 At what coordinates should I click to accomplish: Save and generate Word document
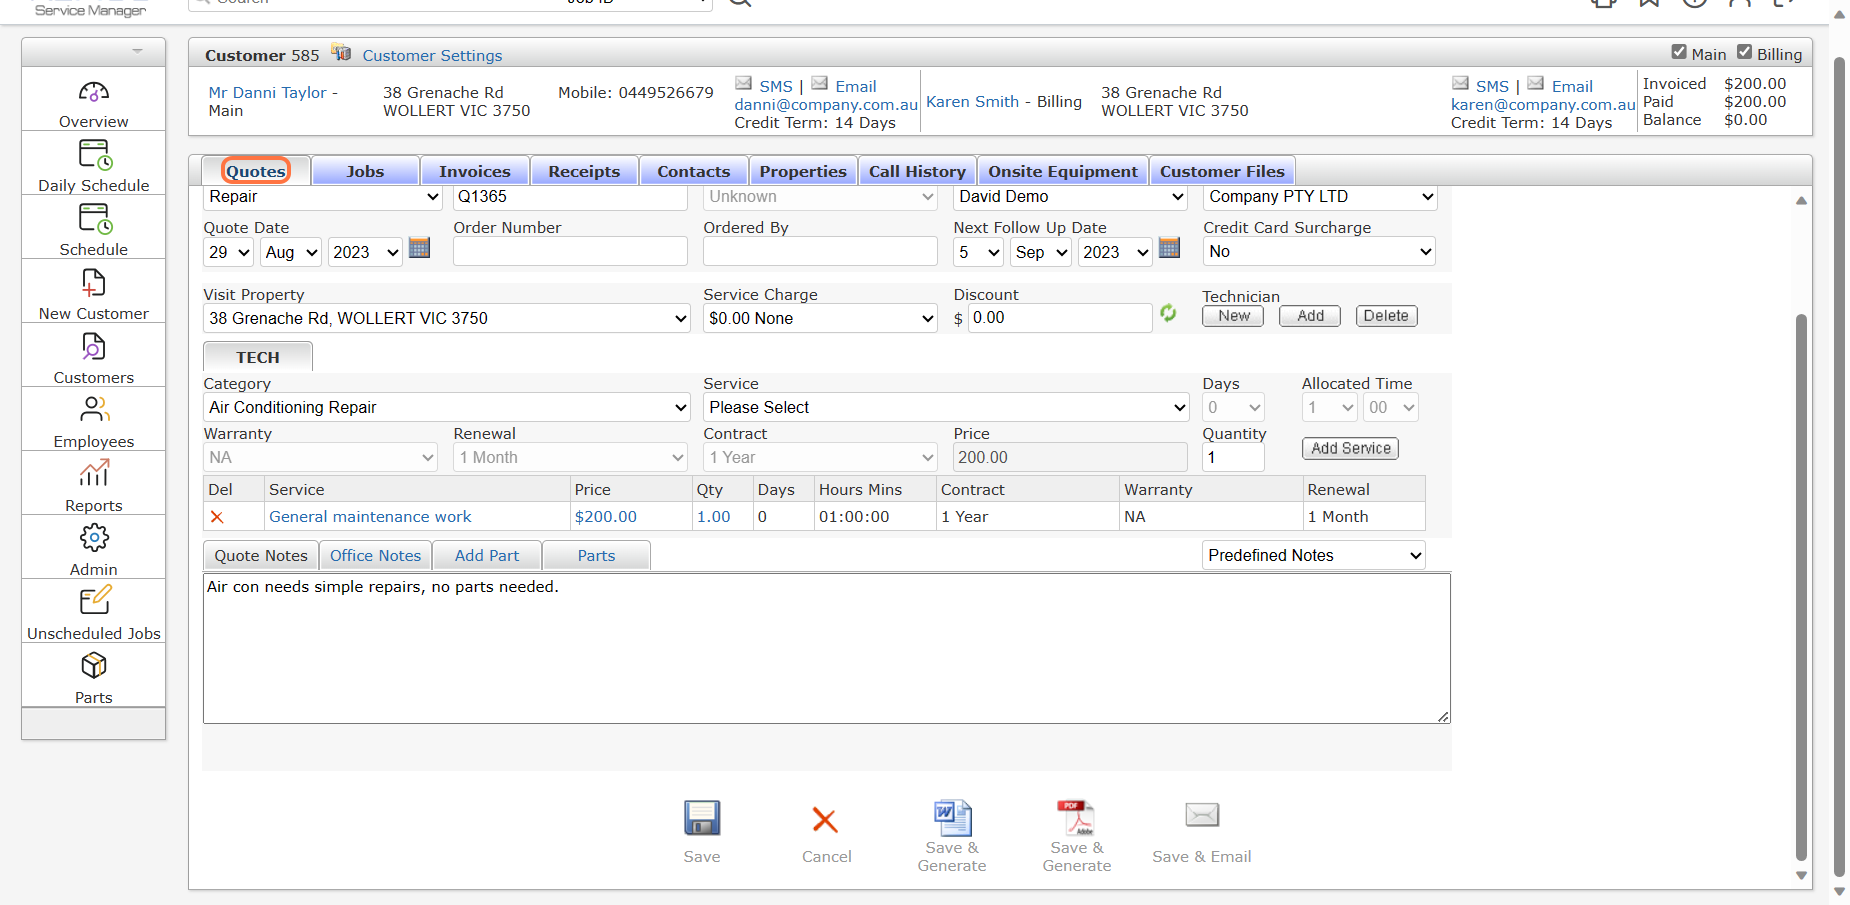pos(952,817)
